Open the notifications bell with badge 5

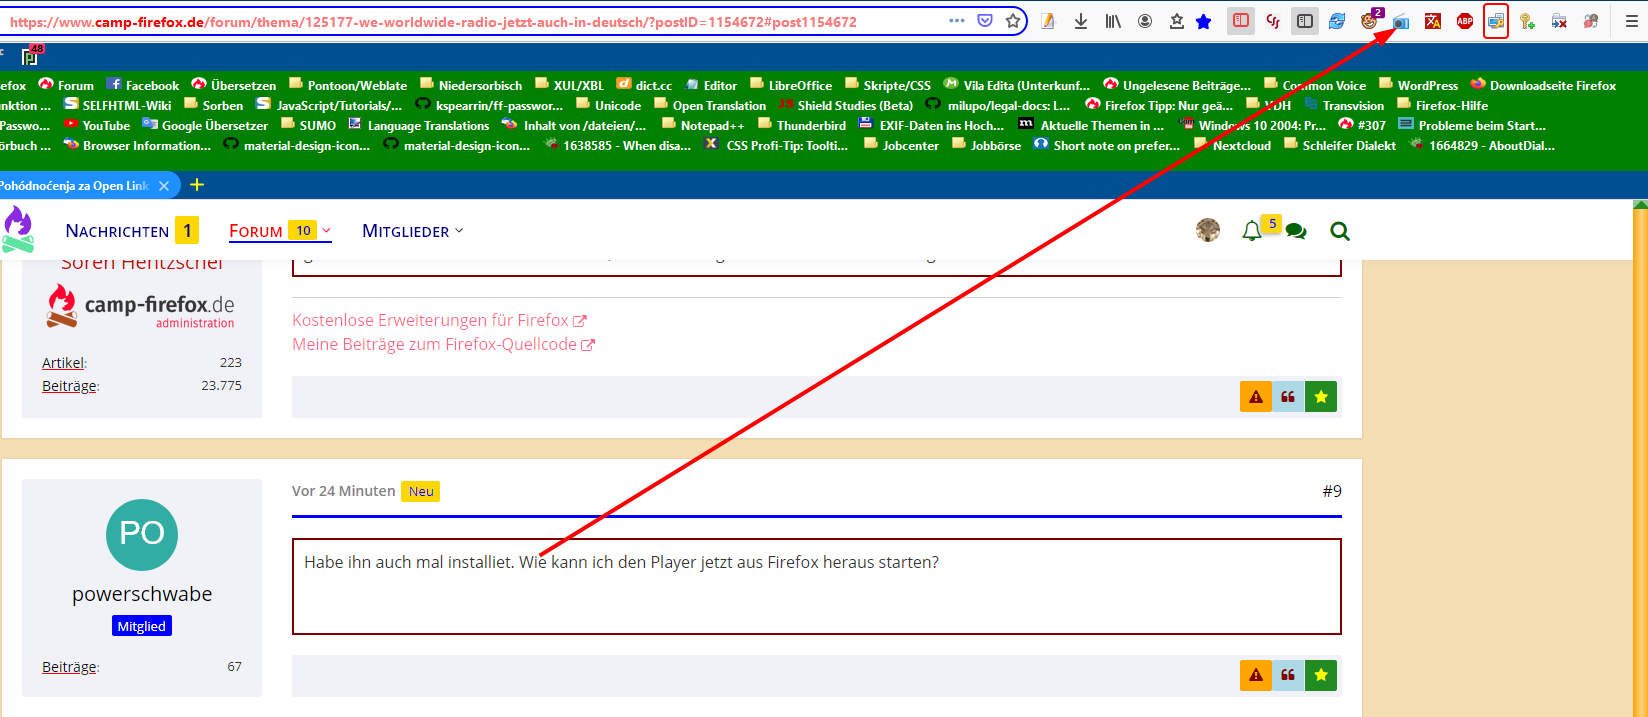(1252, 231)
